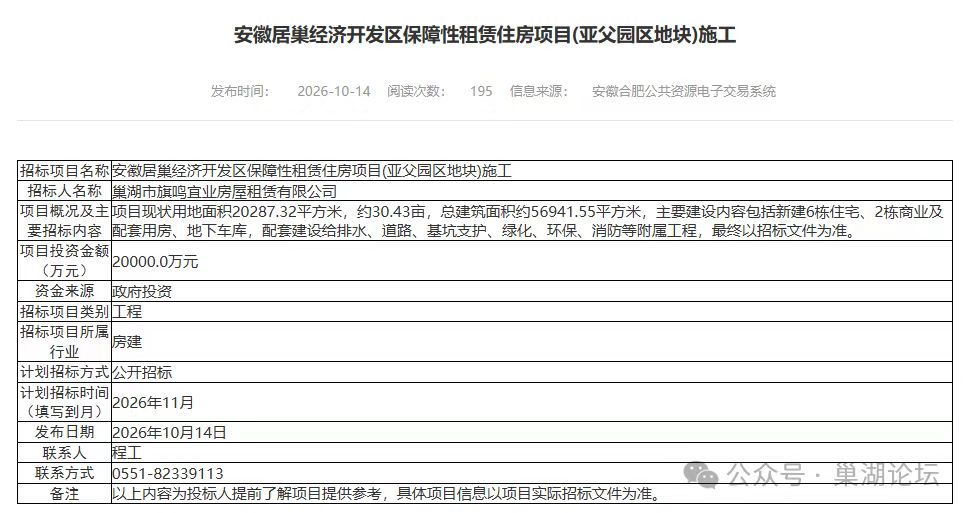970x513 pixels.
Task: Click the 备注 label cell
Action: (x=64, y=494)
